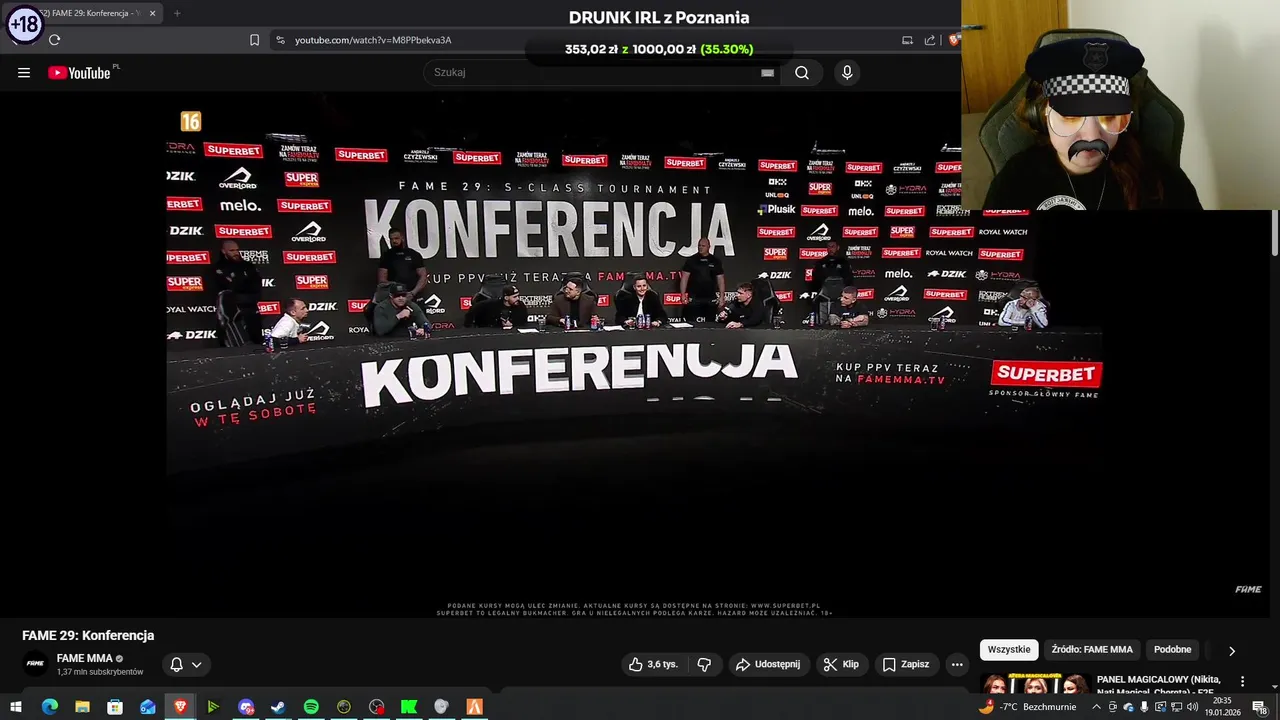Select the Źródło: FAME MMA chip
The image size is (1280, 720).
click(1092, 650)
